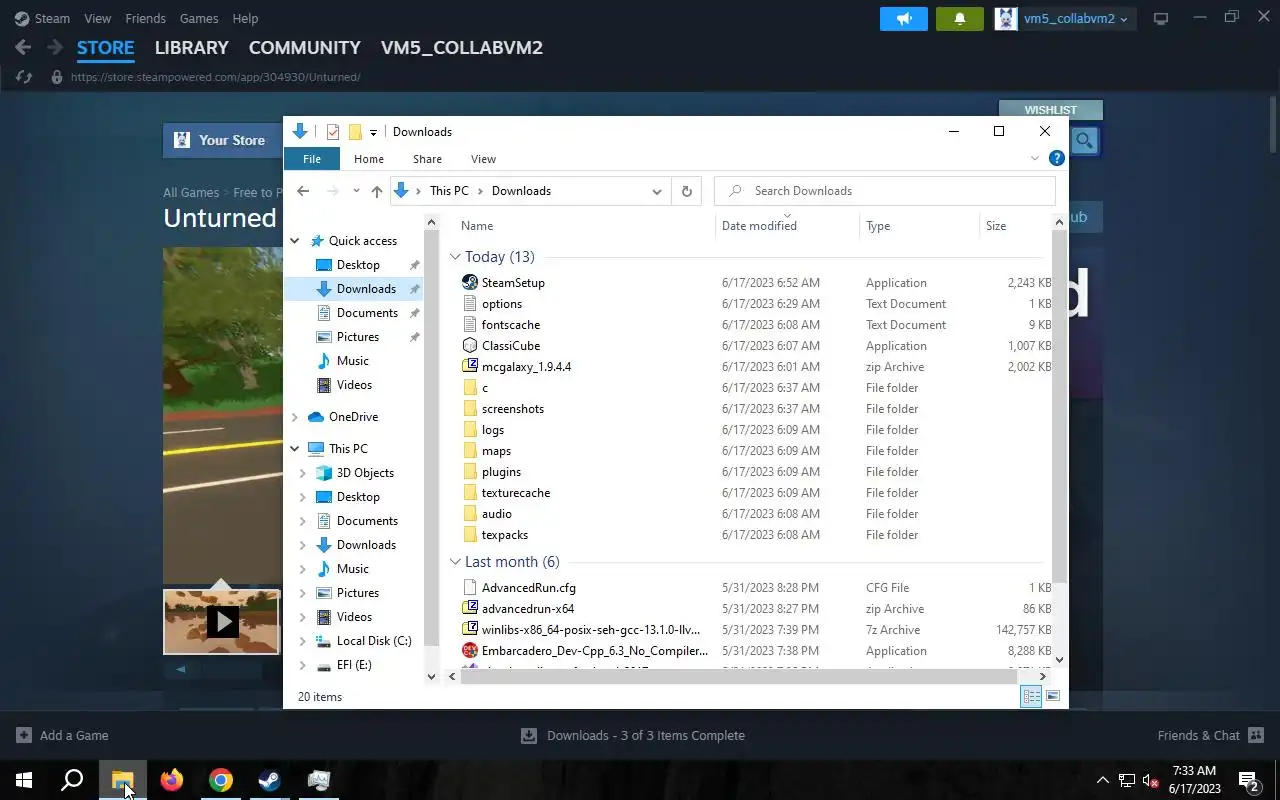This screenshot has height=800, width=1280.
Task: Refresh the Downloads folder view
Action: 686,191
